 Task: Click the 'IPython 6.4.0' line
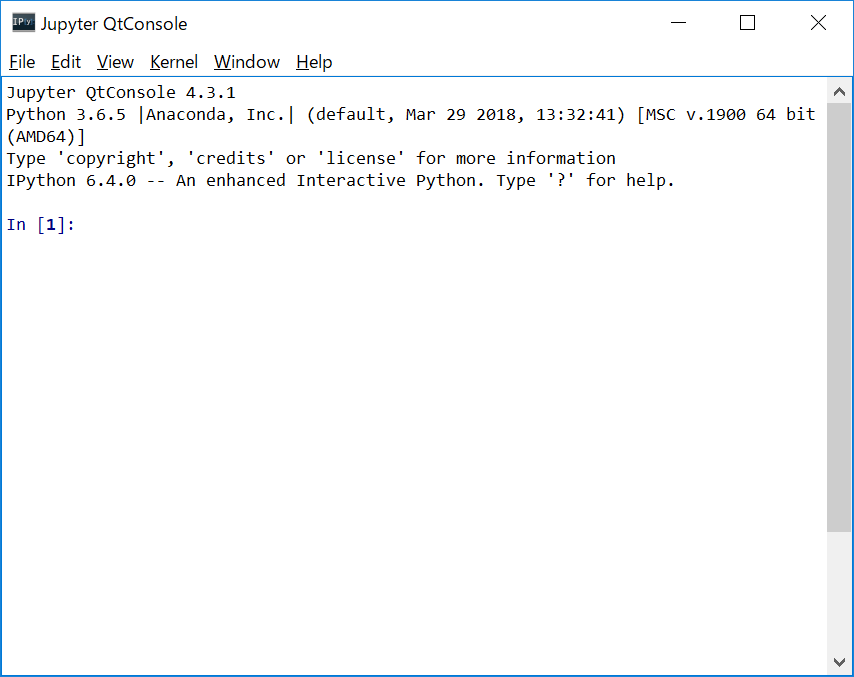coord(340,181)
